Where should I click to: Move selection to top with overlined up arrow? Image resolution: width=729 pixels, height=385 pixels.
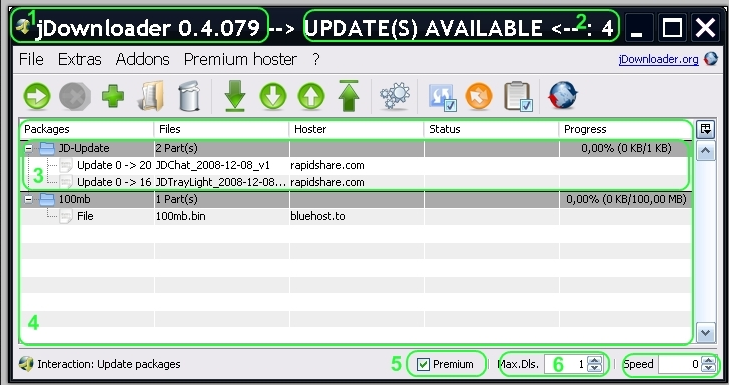349,96
